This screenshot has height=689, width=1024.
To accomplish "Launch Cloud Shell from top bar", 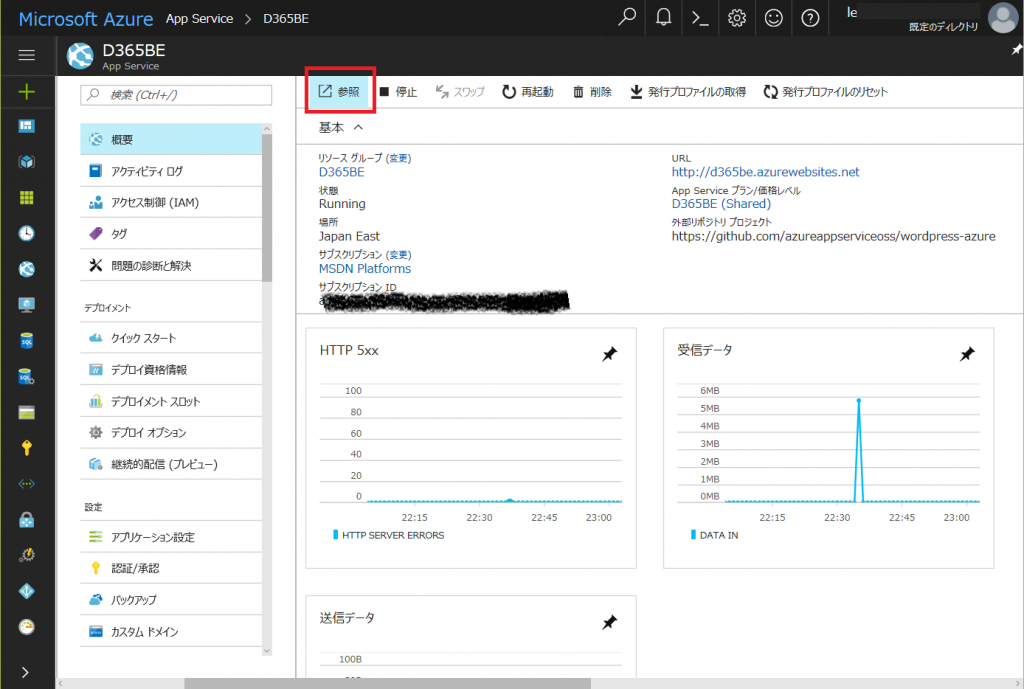I will (700, 18).
